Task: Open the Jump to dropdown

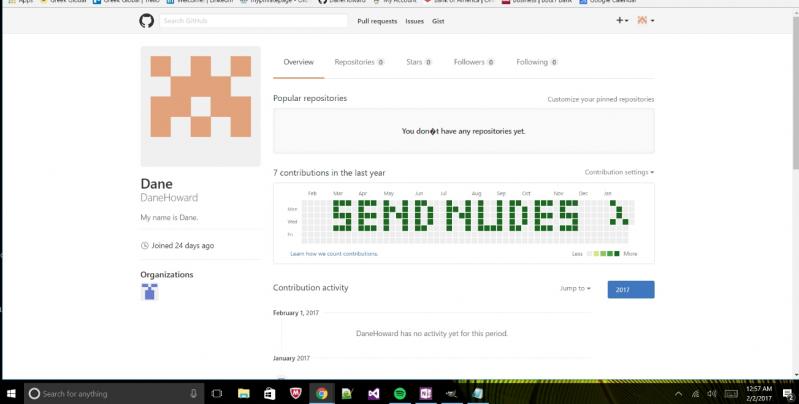Action: (575, 288)
